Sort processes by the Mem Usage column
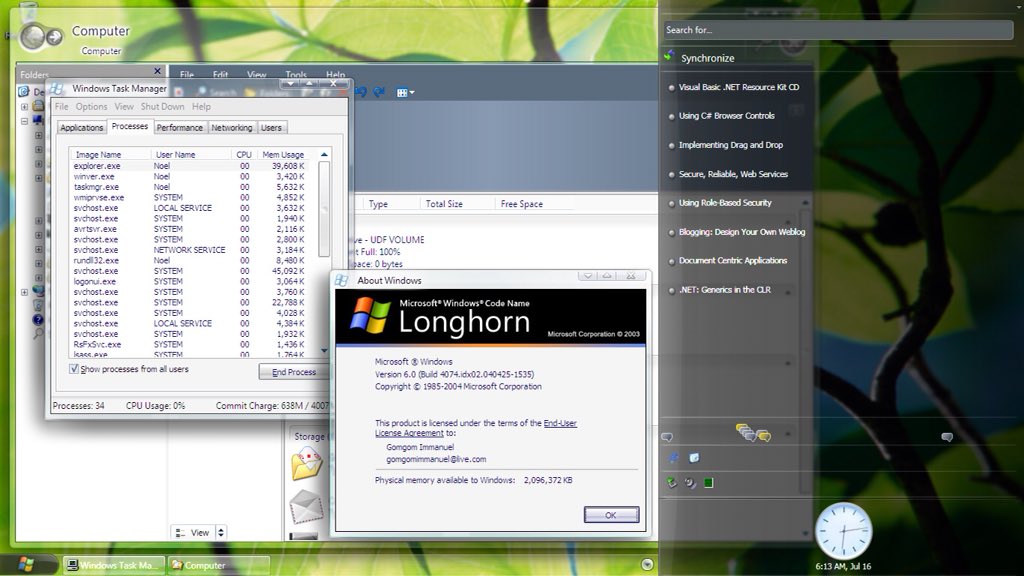 coord(283,155)
